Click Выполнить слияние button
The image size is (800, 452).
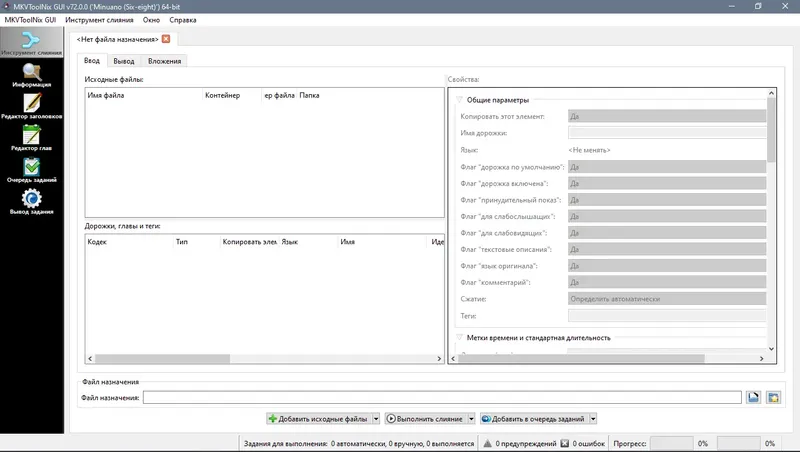point(425,419)
